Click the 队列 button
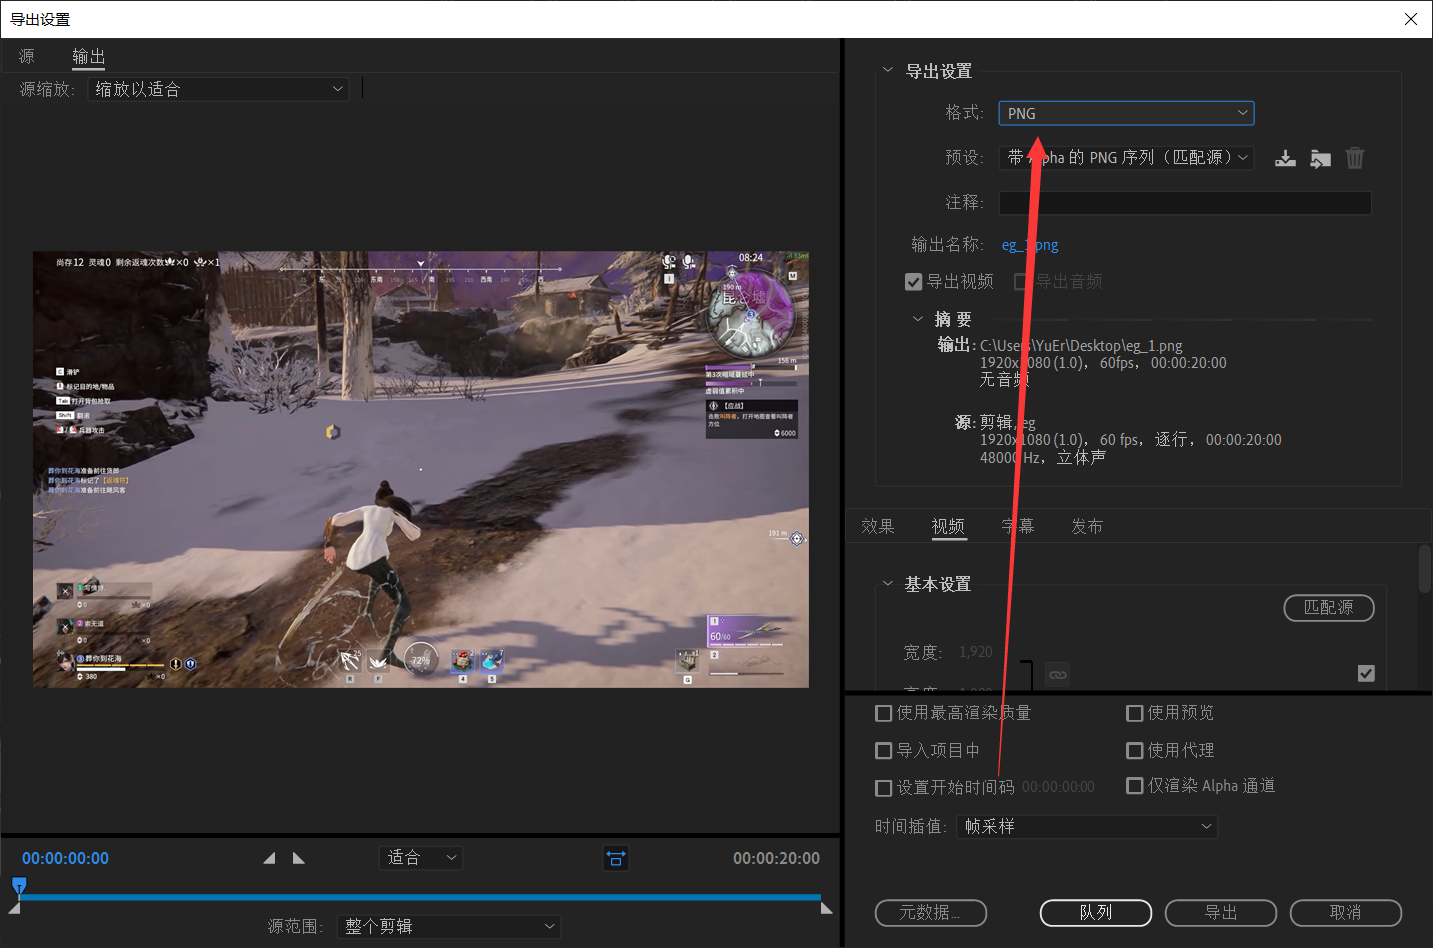The image size is (1433, 948). pyautogui.click(x=1096, y=913)
